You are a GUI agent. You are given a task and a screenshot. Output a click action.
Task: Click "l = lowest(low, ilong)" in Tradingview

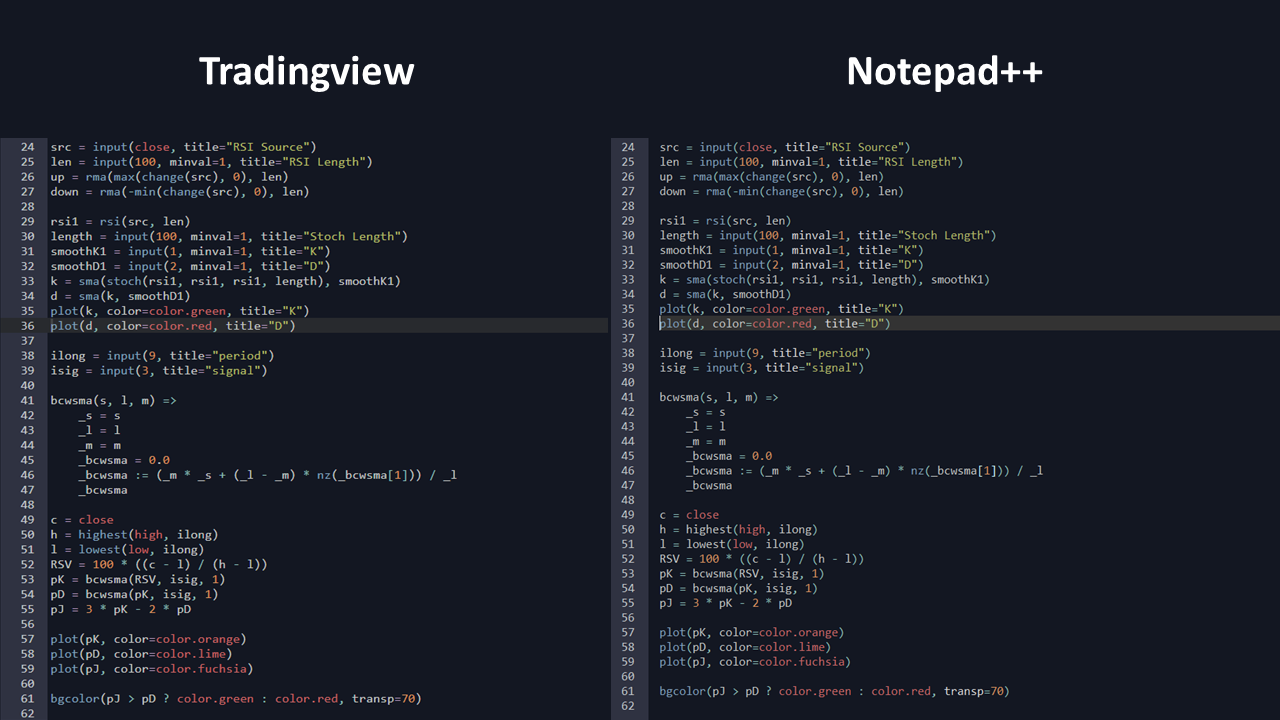128,549
